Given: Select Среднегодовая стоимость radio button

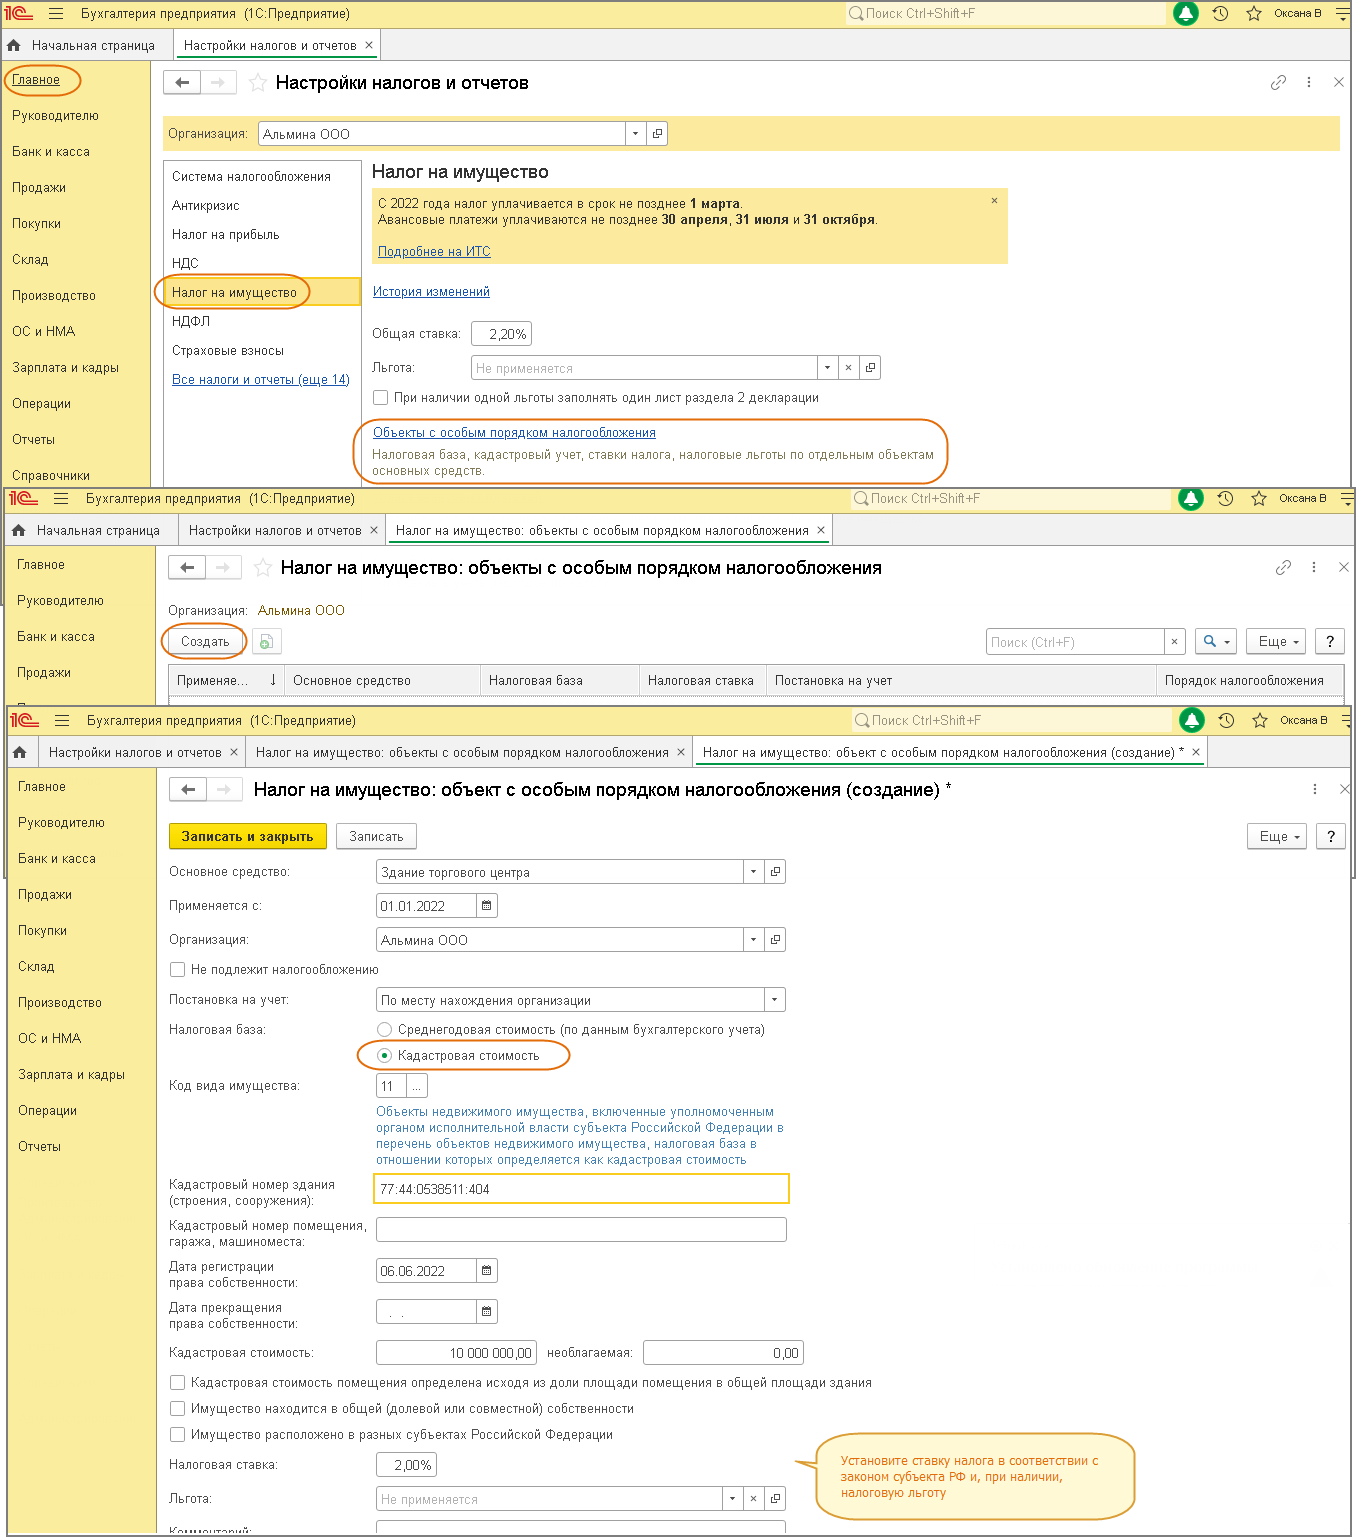Looking at the screenshot, I should [x=384, y=1030].
